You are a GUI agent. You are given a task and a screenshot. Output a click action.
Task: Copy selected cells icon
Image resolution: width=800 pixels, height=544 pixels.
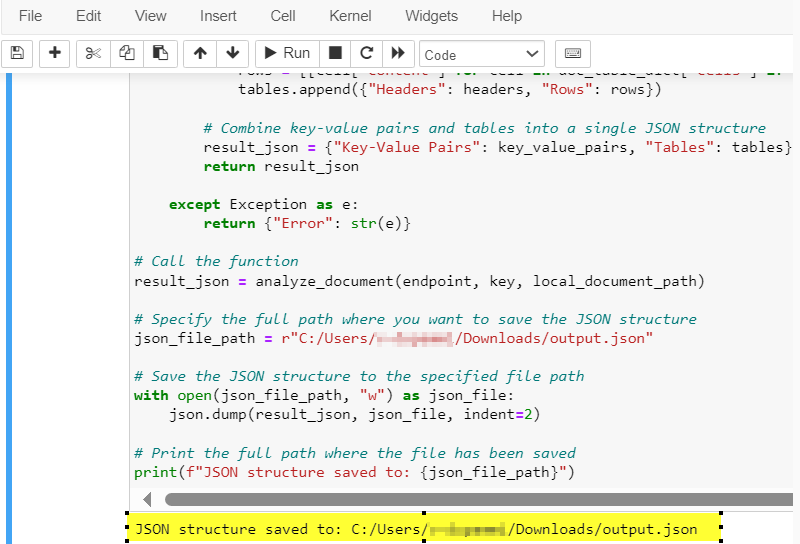(127, 54)
